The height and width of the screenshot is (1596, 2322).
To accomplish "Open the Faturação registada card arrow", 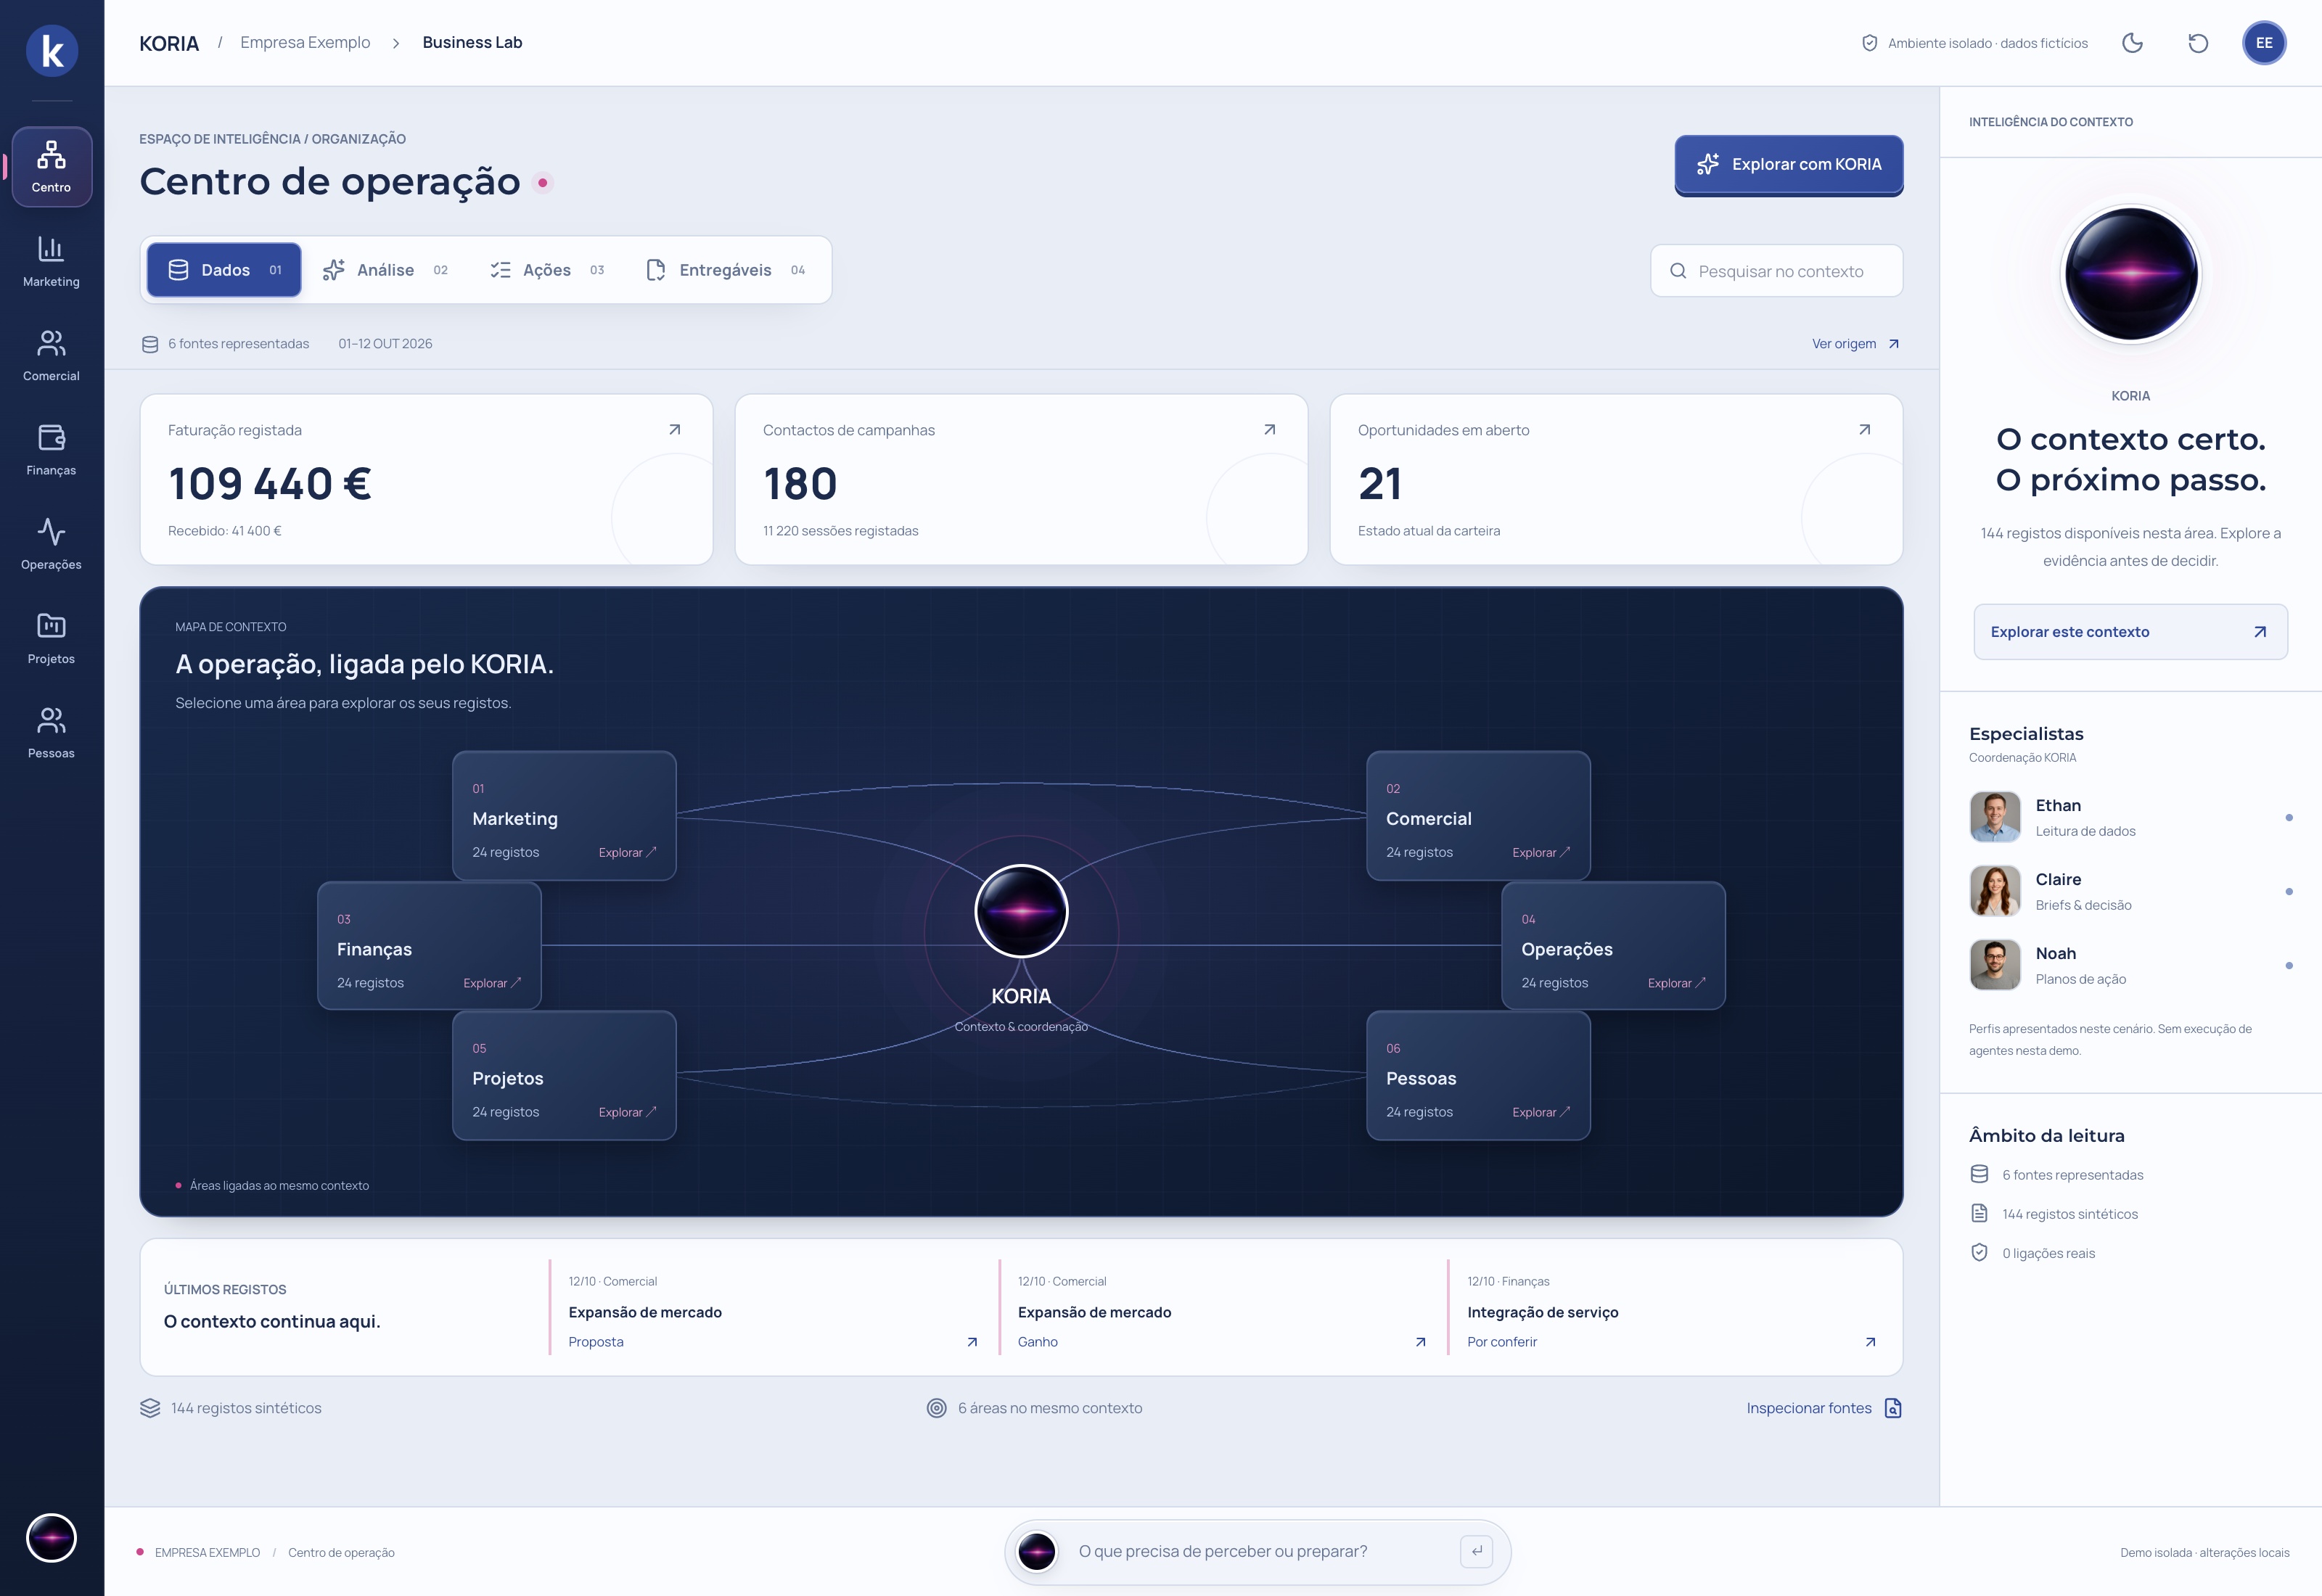I will click(675, 430).
